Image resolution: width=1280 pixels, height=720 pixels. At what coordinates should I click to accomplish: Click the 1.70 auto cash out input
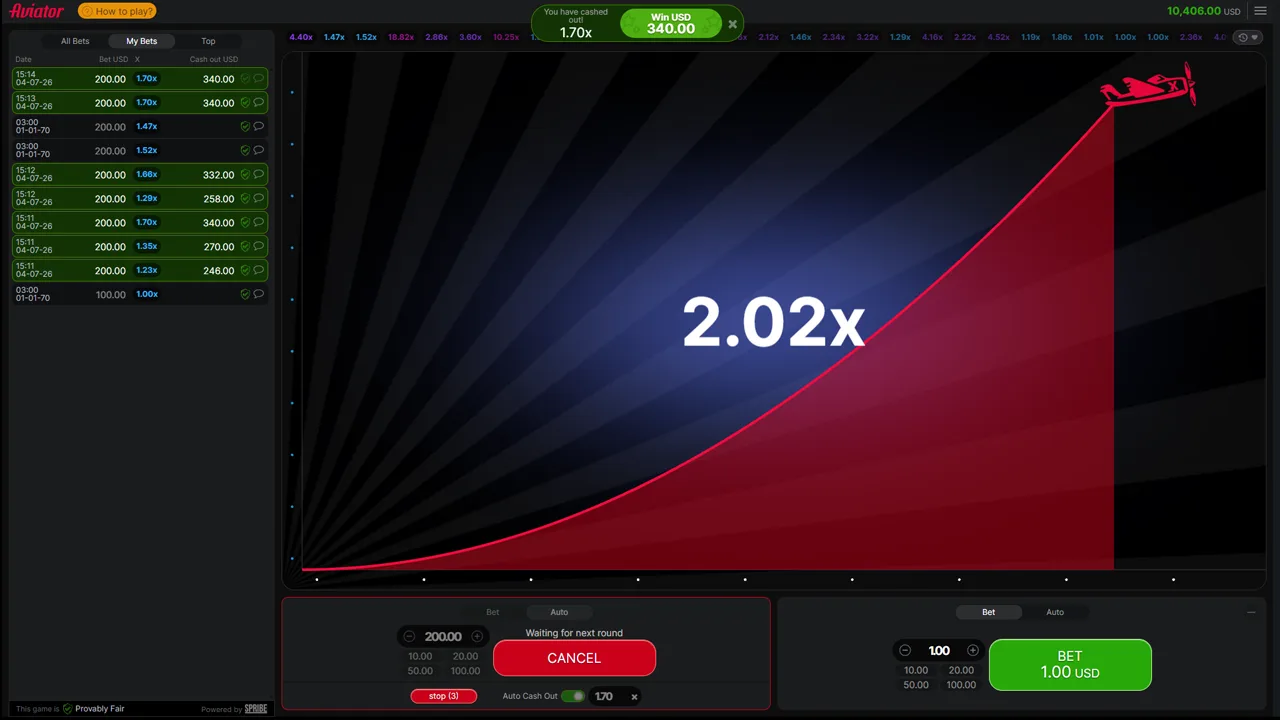click(x=605, y=697)
